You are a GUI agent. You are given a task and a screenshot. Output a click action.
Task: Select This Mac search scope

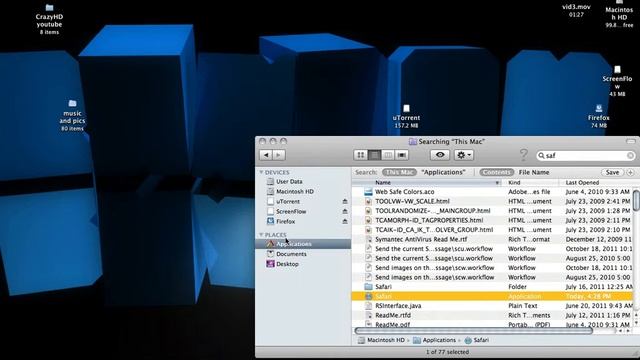coord(399,172)
